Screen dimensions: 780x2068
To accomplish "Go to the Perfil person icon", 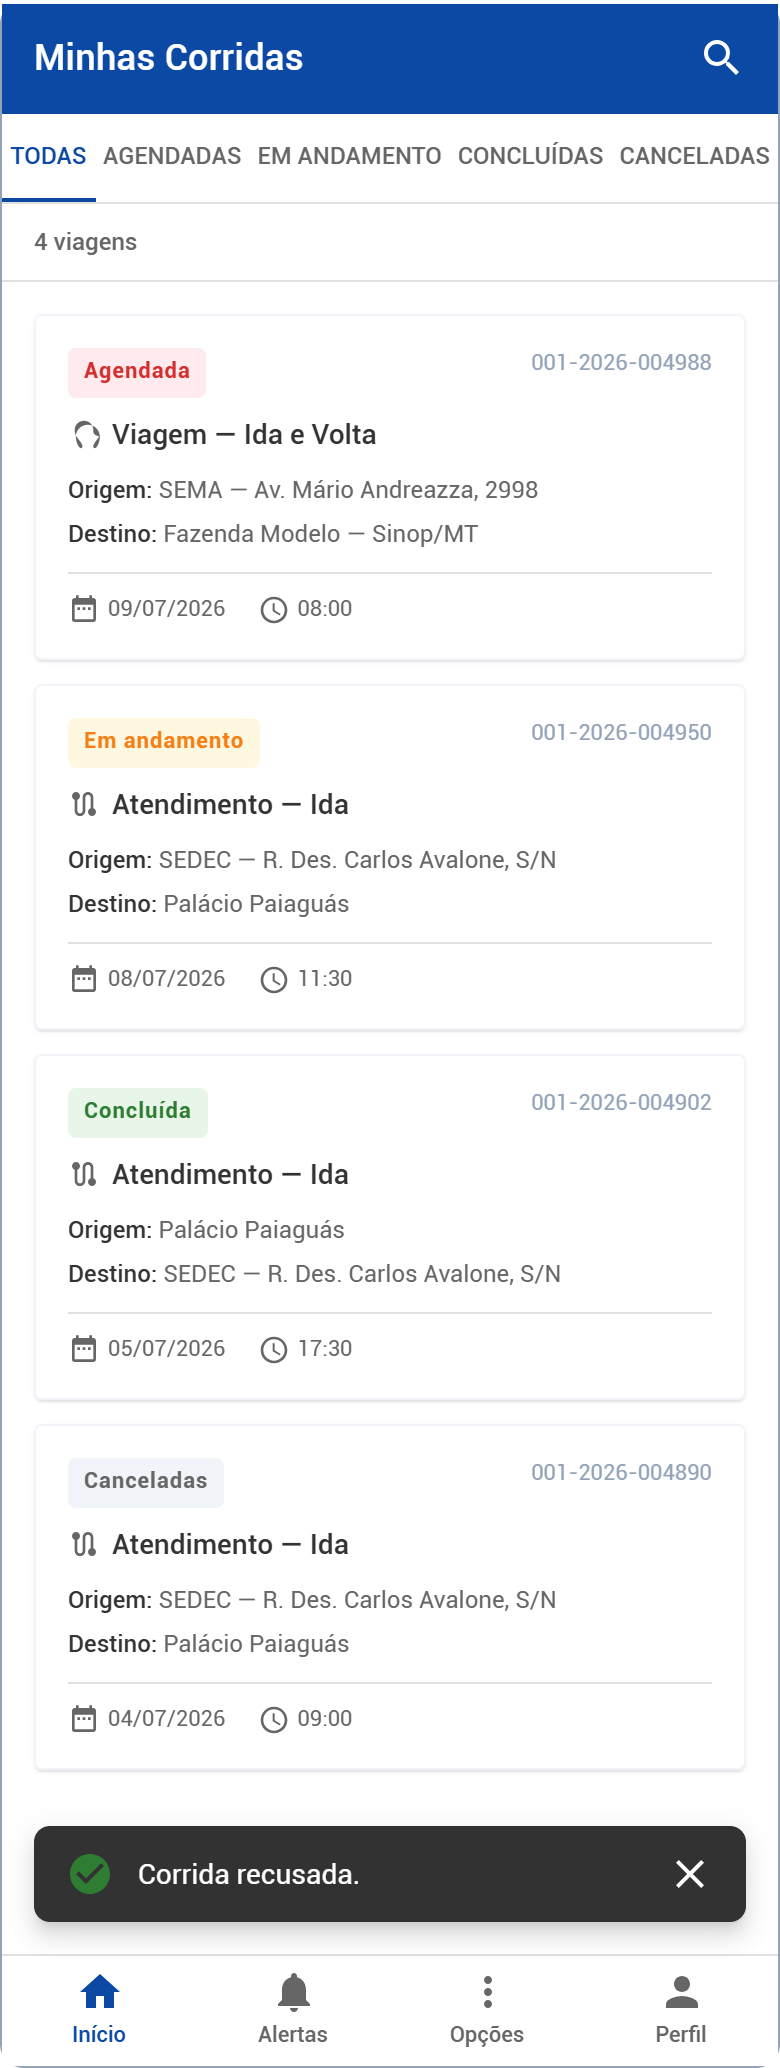I will pyautogui.click(x=681, y=1991).
